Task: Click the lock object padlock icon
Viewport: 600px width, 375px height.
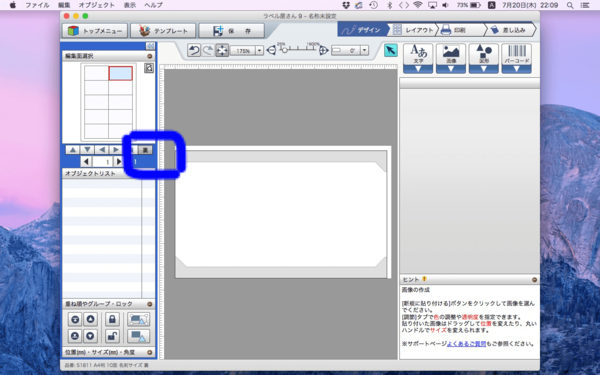Action: point(112,319)
